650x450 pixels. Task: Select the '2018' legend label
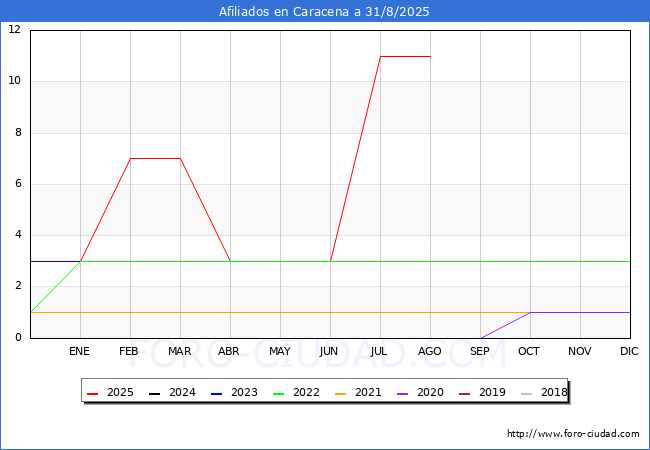click(x=554, y=392)
